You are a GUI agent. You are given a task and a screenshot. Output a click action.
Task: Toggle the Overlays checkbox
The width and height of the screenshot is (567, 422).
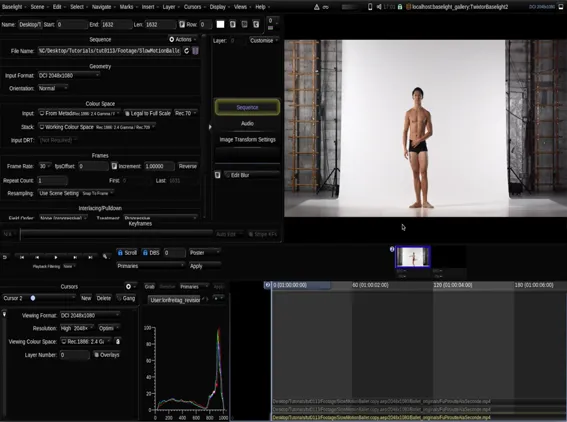107,355
